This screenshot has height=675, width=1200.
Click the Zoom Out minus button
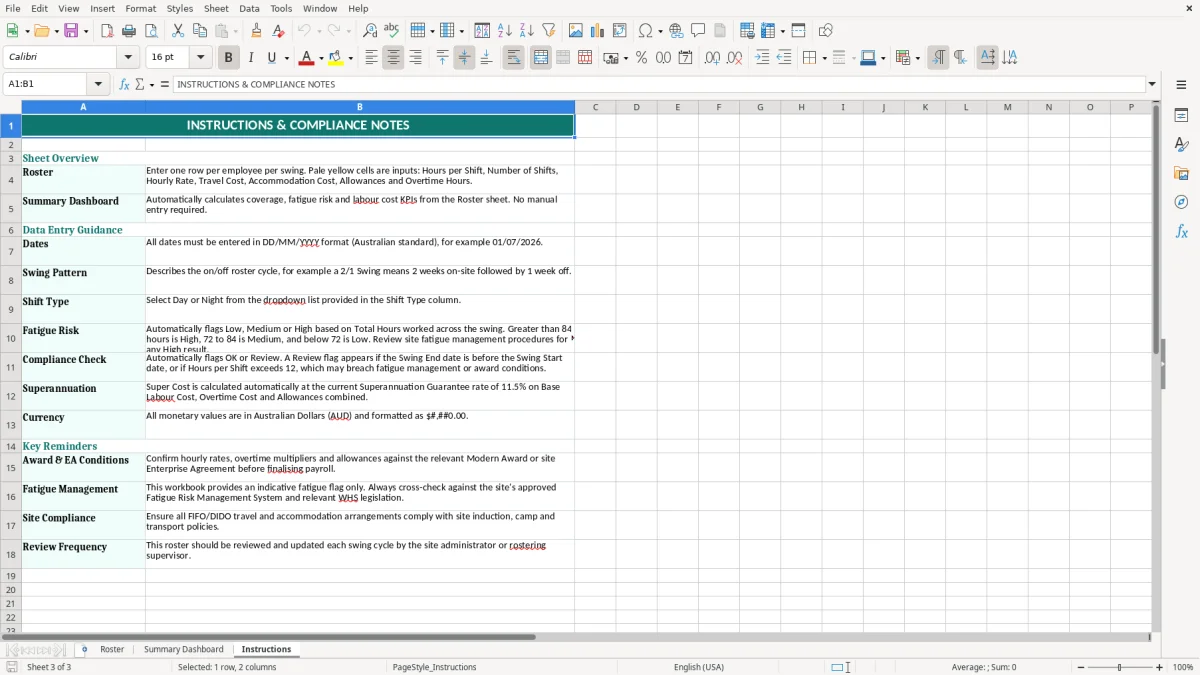point(1081,667)
